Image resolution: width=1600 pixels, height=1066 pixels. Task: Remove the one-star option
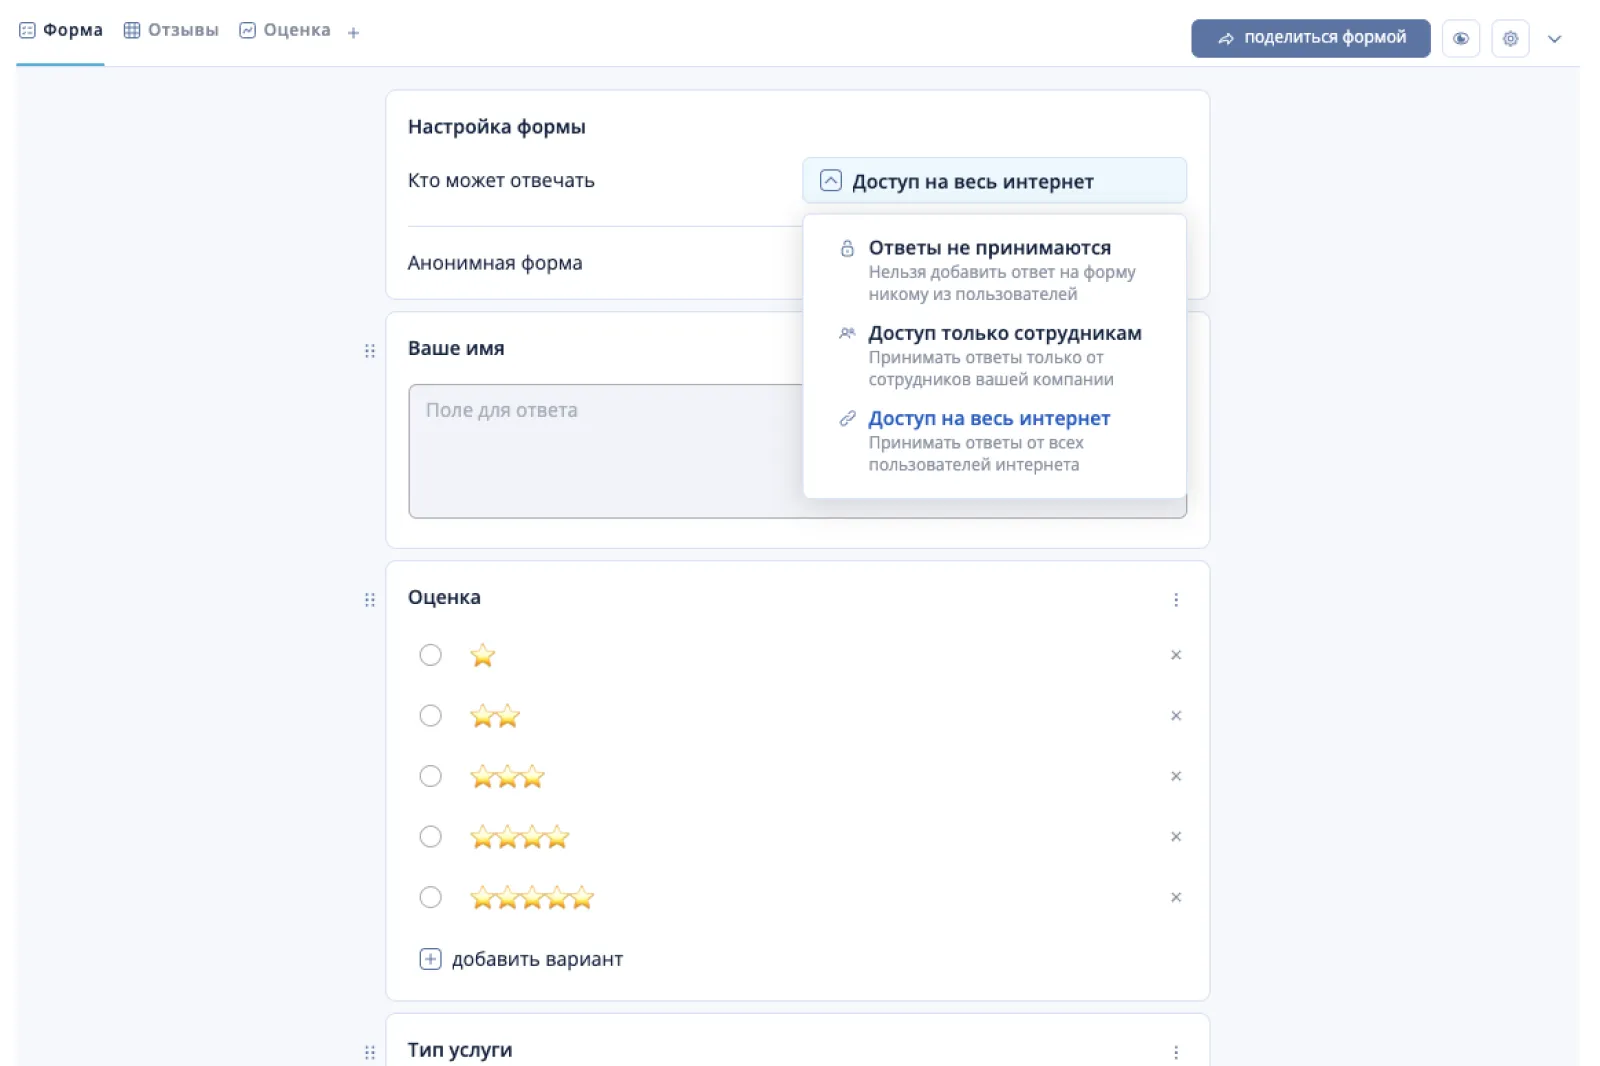point(1176,655)
